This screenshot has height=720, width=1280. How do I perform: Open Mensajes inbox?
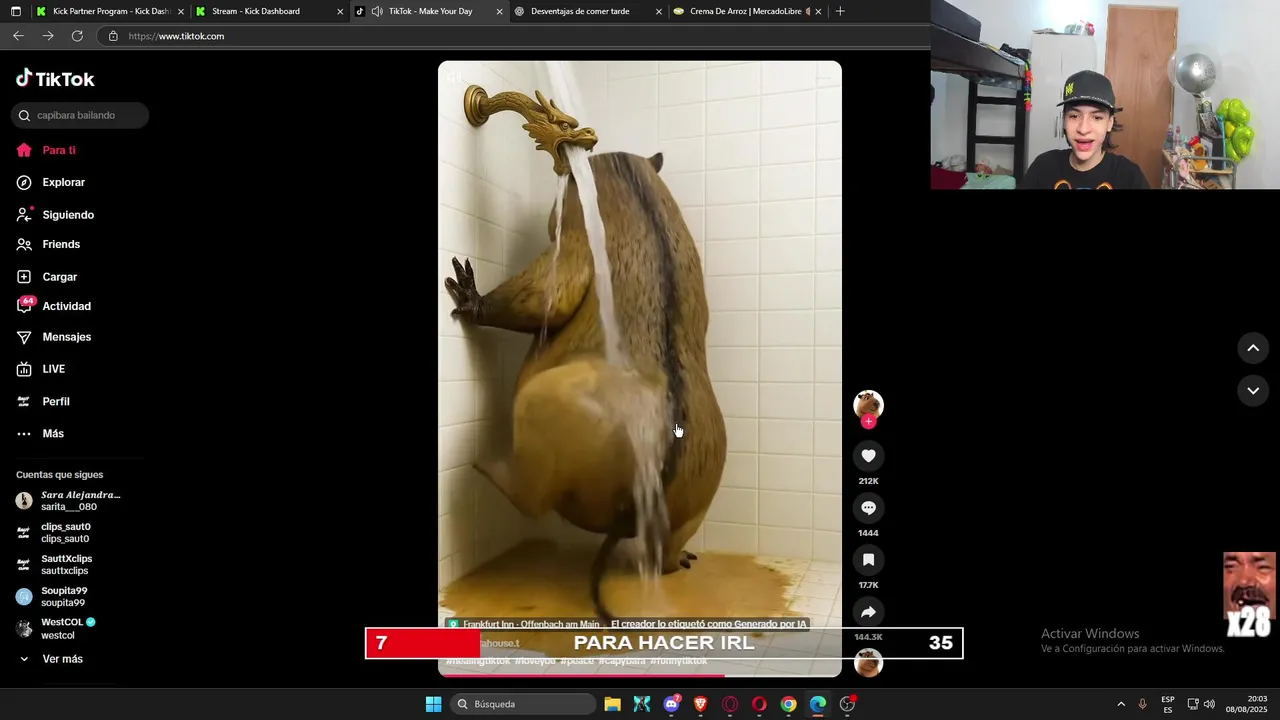pyautogui.click(x=54, y=337)
